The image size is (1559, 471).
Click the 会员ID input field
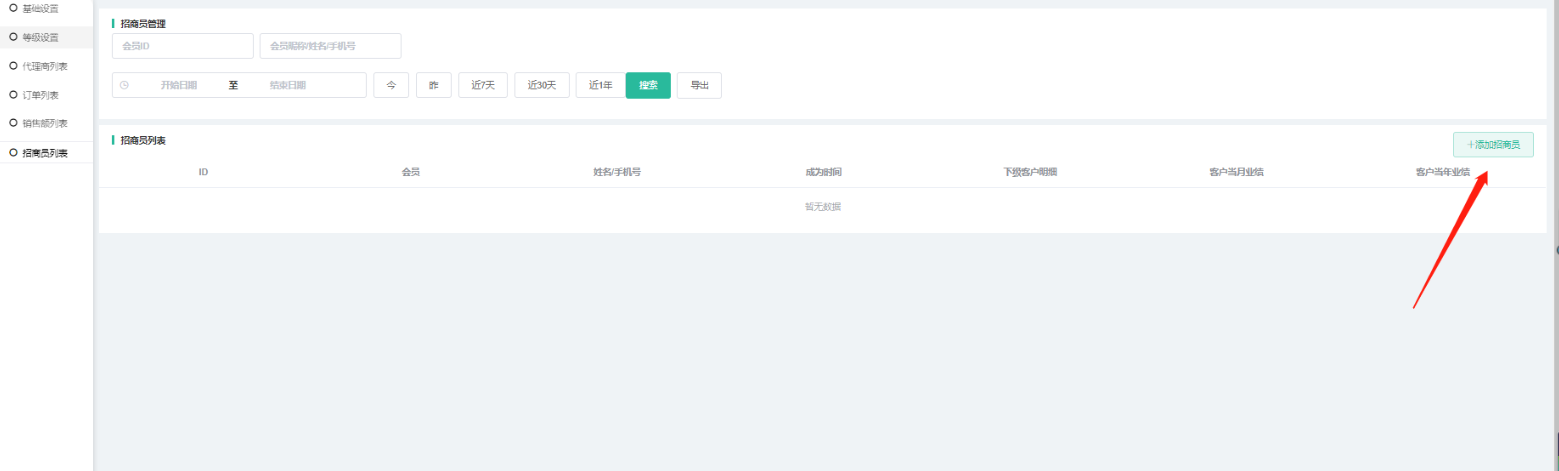tap(182, 46)
